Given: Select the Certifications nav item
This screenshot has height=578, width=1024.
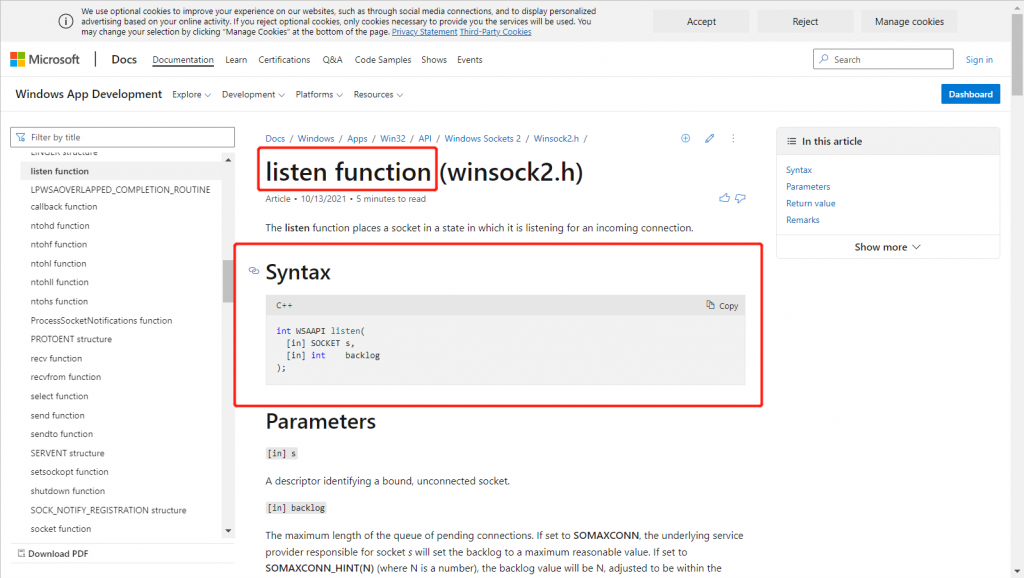Looking at the screenshot, I should tap(284, 59).
